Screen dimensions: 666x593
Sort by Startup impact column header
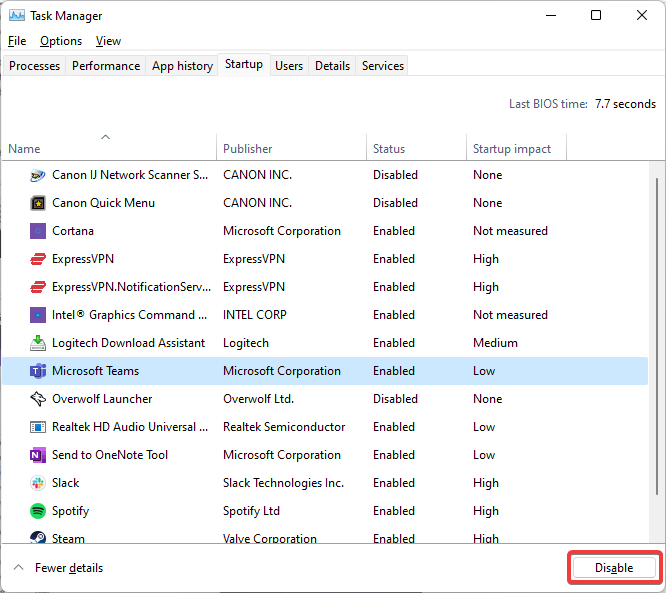tap(512, 149)
